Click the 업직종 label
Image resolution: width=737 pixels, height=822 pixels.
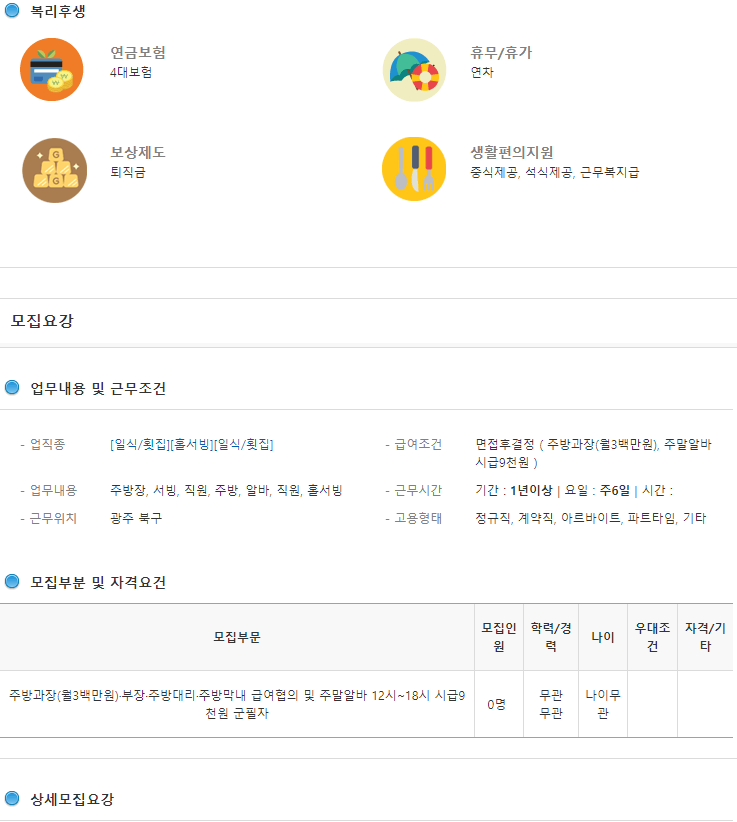click(47, 445)
